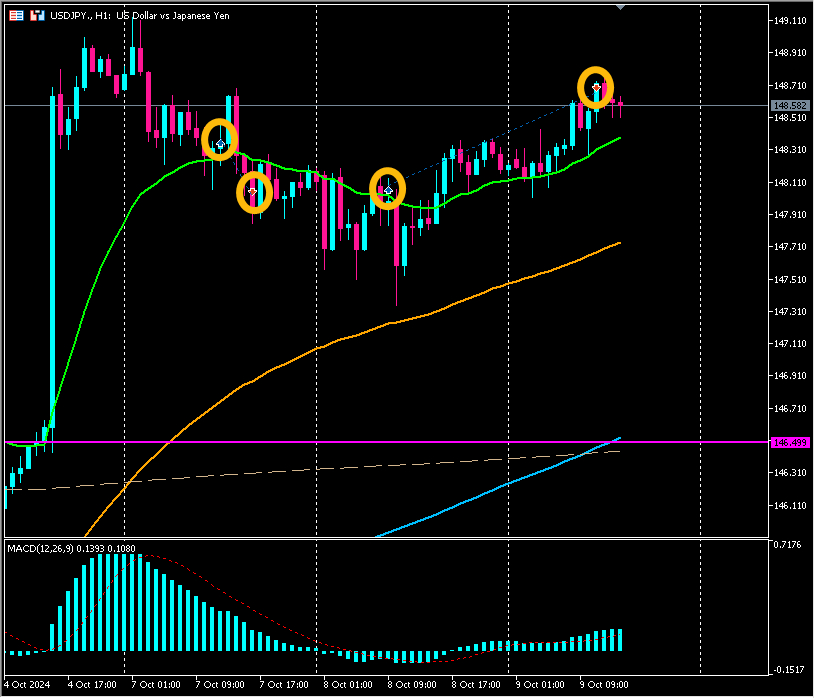The image size is (815, 698).
Task: Select the circled red sell arrow near 148.05
Action: [253, 190]
